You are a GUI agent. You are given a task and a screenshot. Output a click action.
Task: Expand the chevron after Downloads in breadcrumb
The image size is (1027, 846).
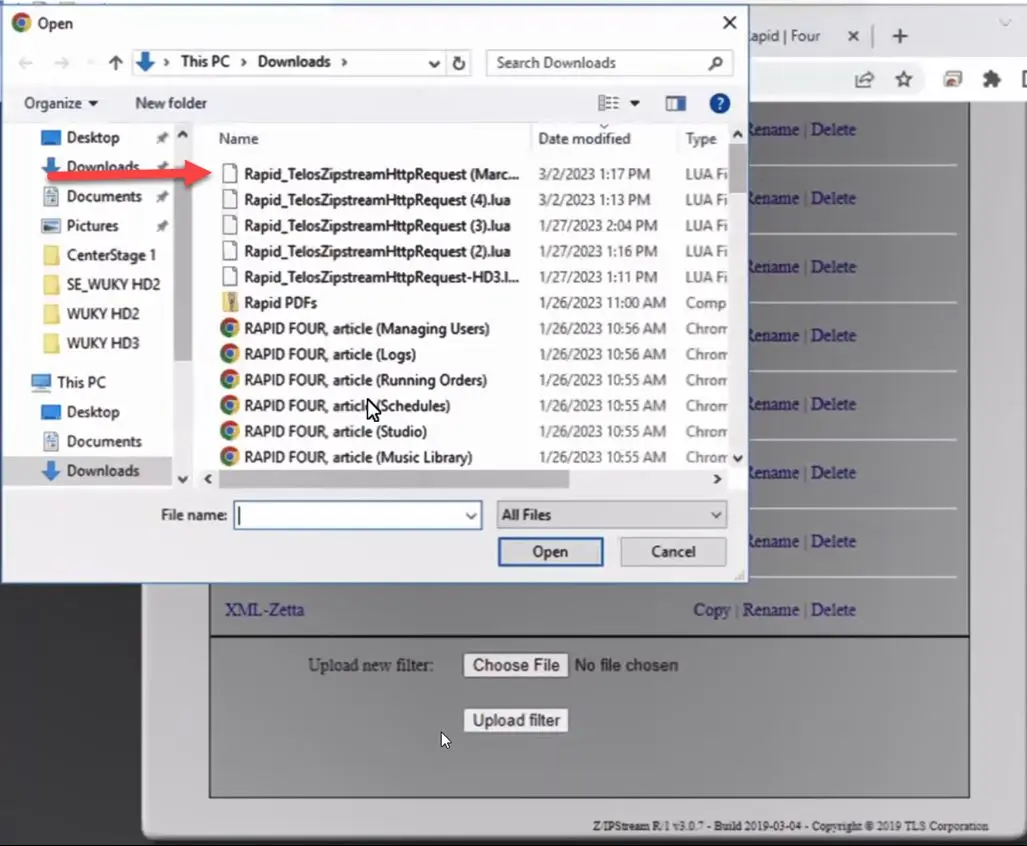pos(344,62)
